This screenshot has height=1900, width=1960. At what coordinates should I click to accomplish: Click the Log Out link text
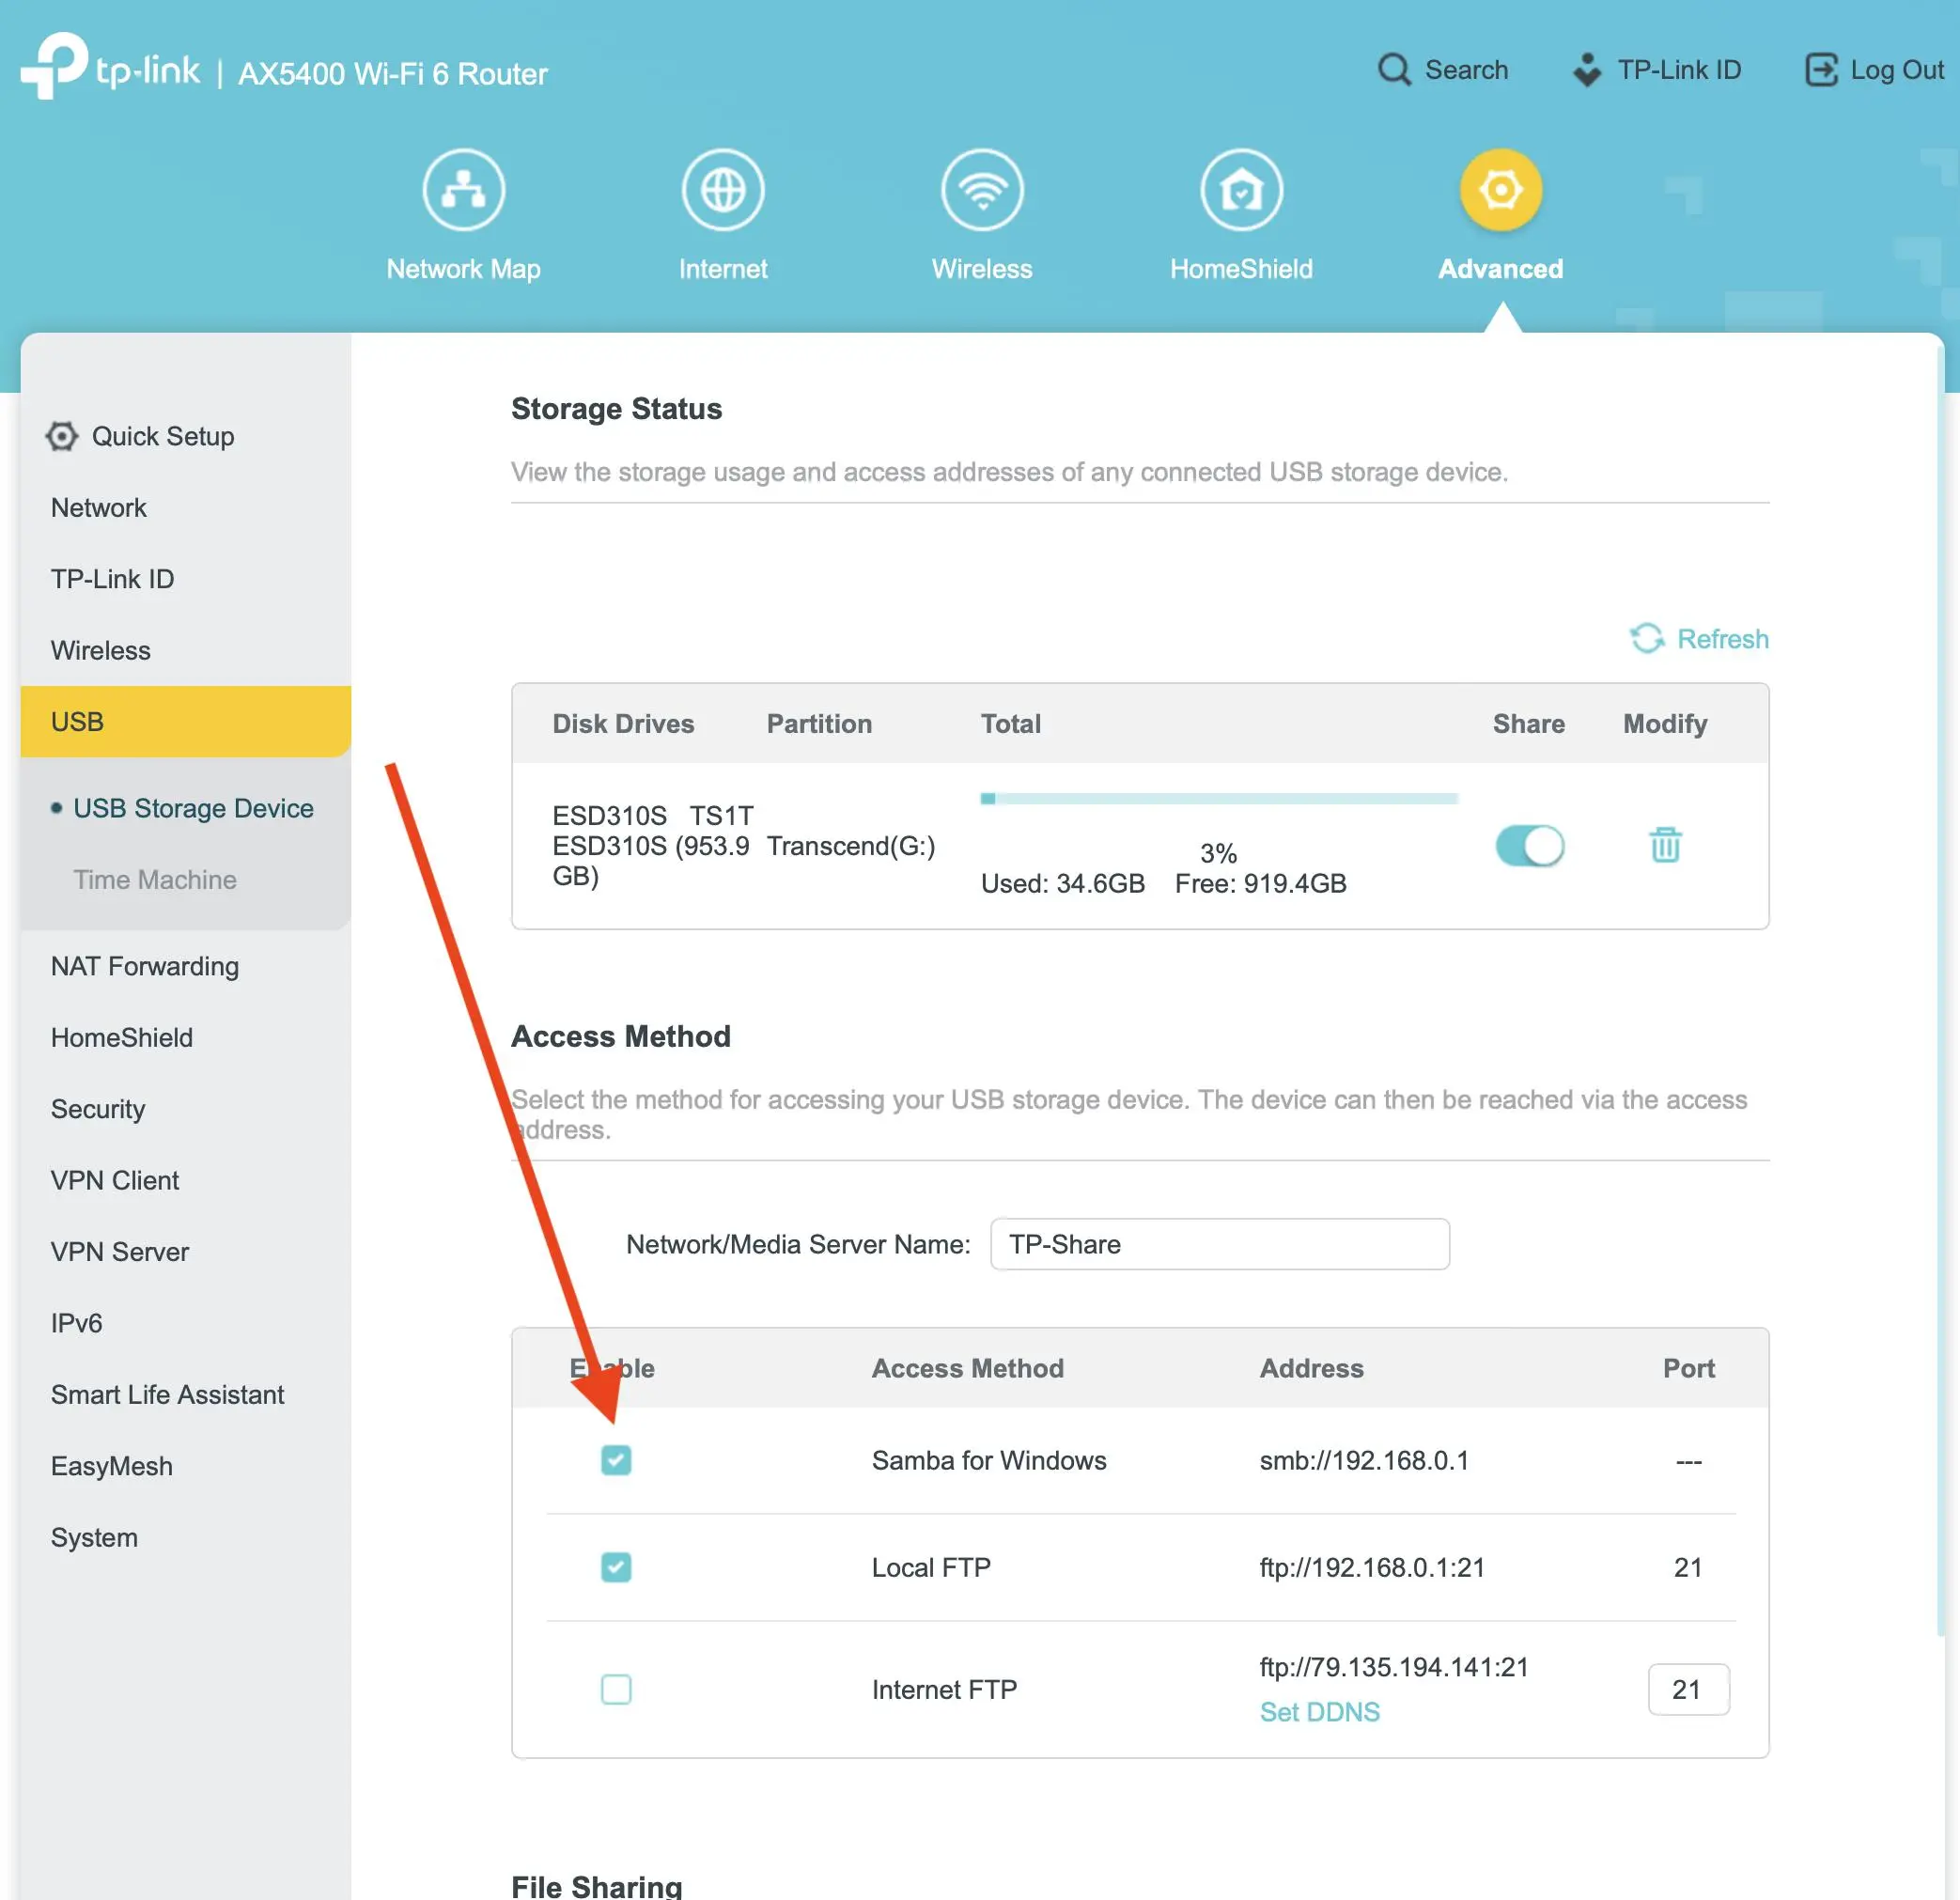coord(1897,70)
